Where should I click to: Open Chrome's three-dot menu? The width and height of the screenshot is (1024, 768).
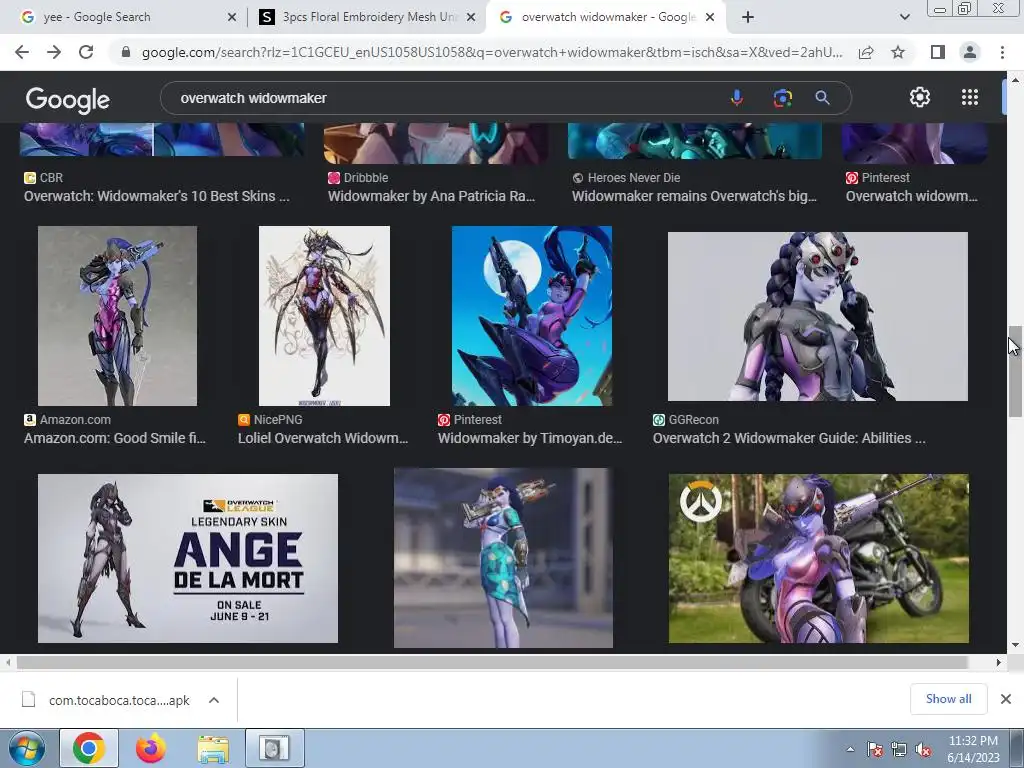(x=1002, y=52)
